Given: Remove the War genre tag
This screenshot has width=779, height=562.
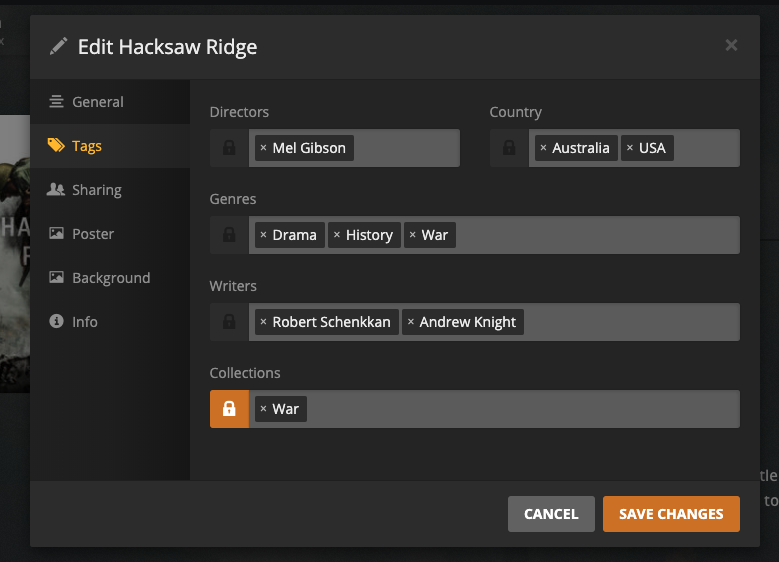Looking at the screenshot, I should pyautogui.click(x=412, y=235).
